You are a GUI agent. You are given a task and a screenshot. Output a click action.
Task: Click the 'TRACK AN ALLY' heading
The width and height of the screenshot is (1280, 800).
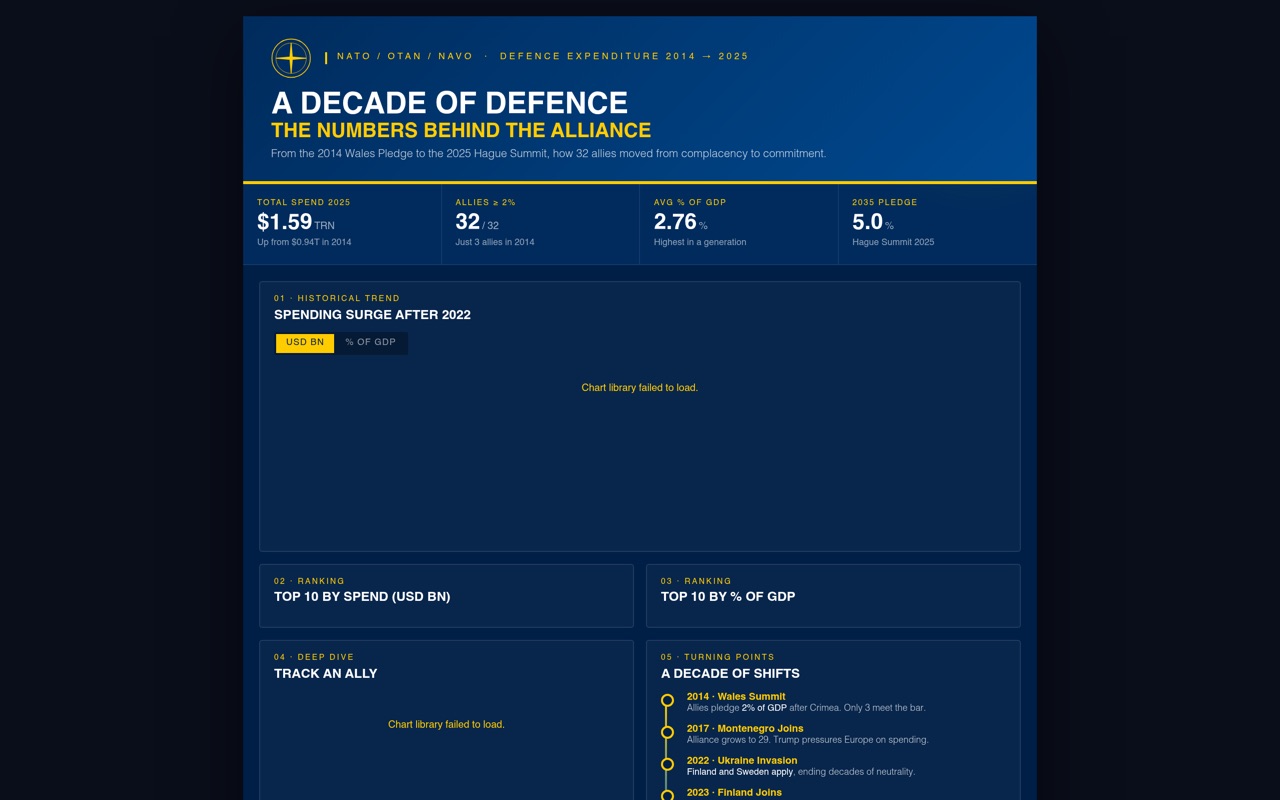[326, 674]
